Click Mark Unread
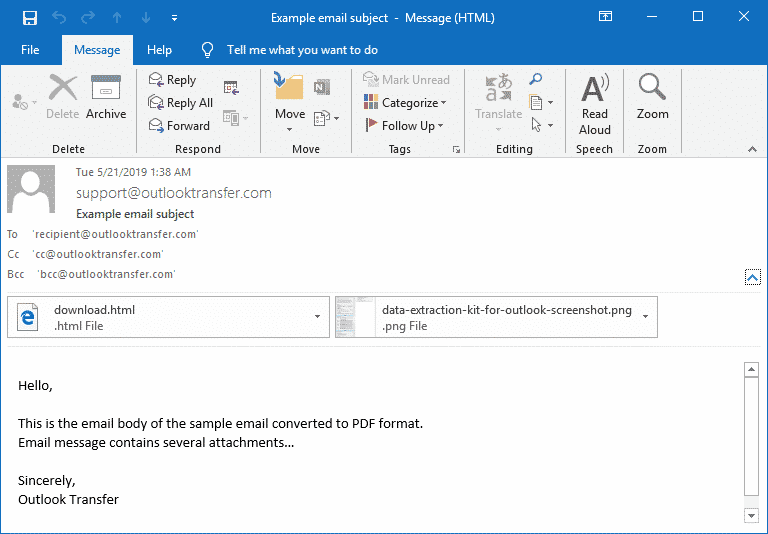The height and width of the screenshot is (534, 768). tap(406, 79)
